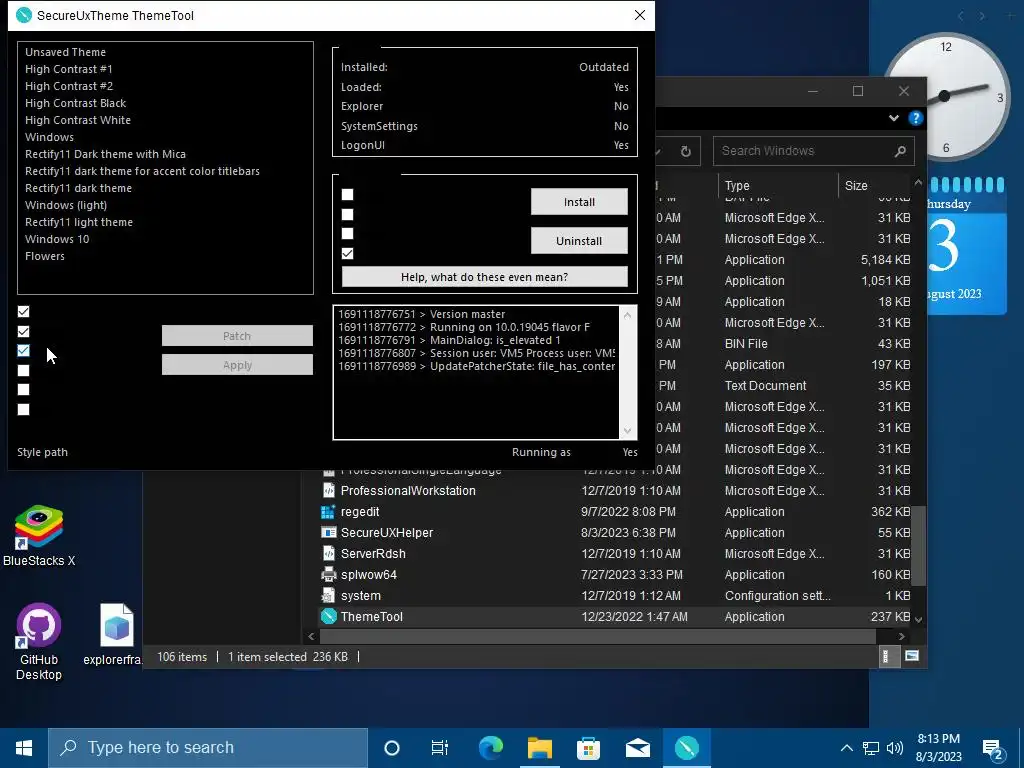
Task: Open the Mail app on the taskbar
Action: coord(637,748)
